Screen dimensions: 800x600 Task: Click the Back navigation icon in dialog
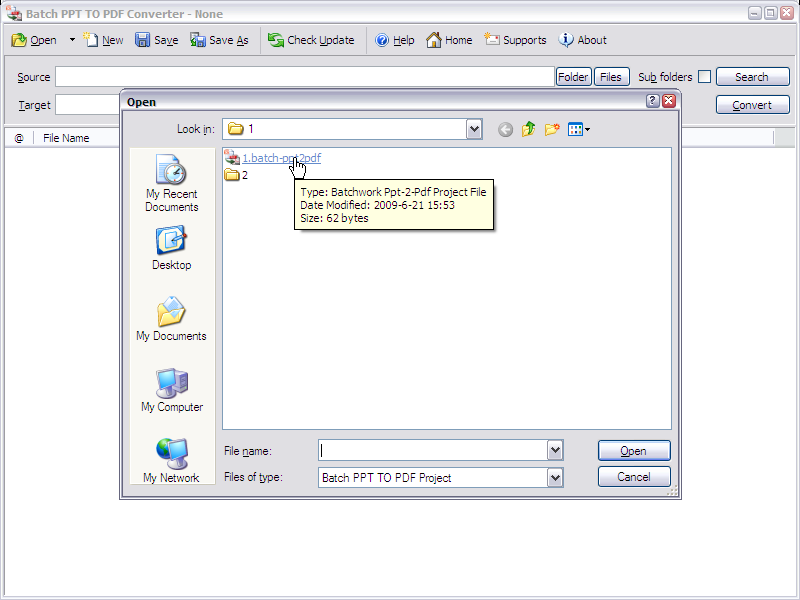coord(505,130)
